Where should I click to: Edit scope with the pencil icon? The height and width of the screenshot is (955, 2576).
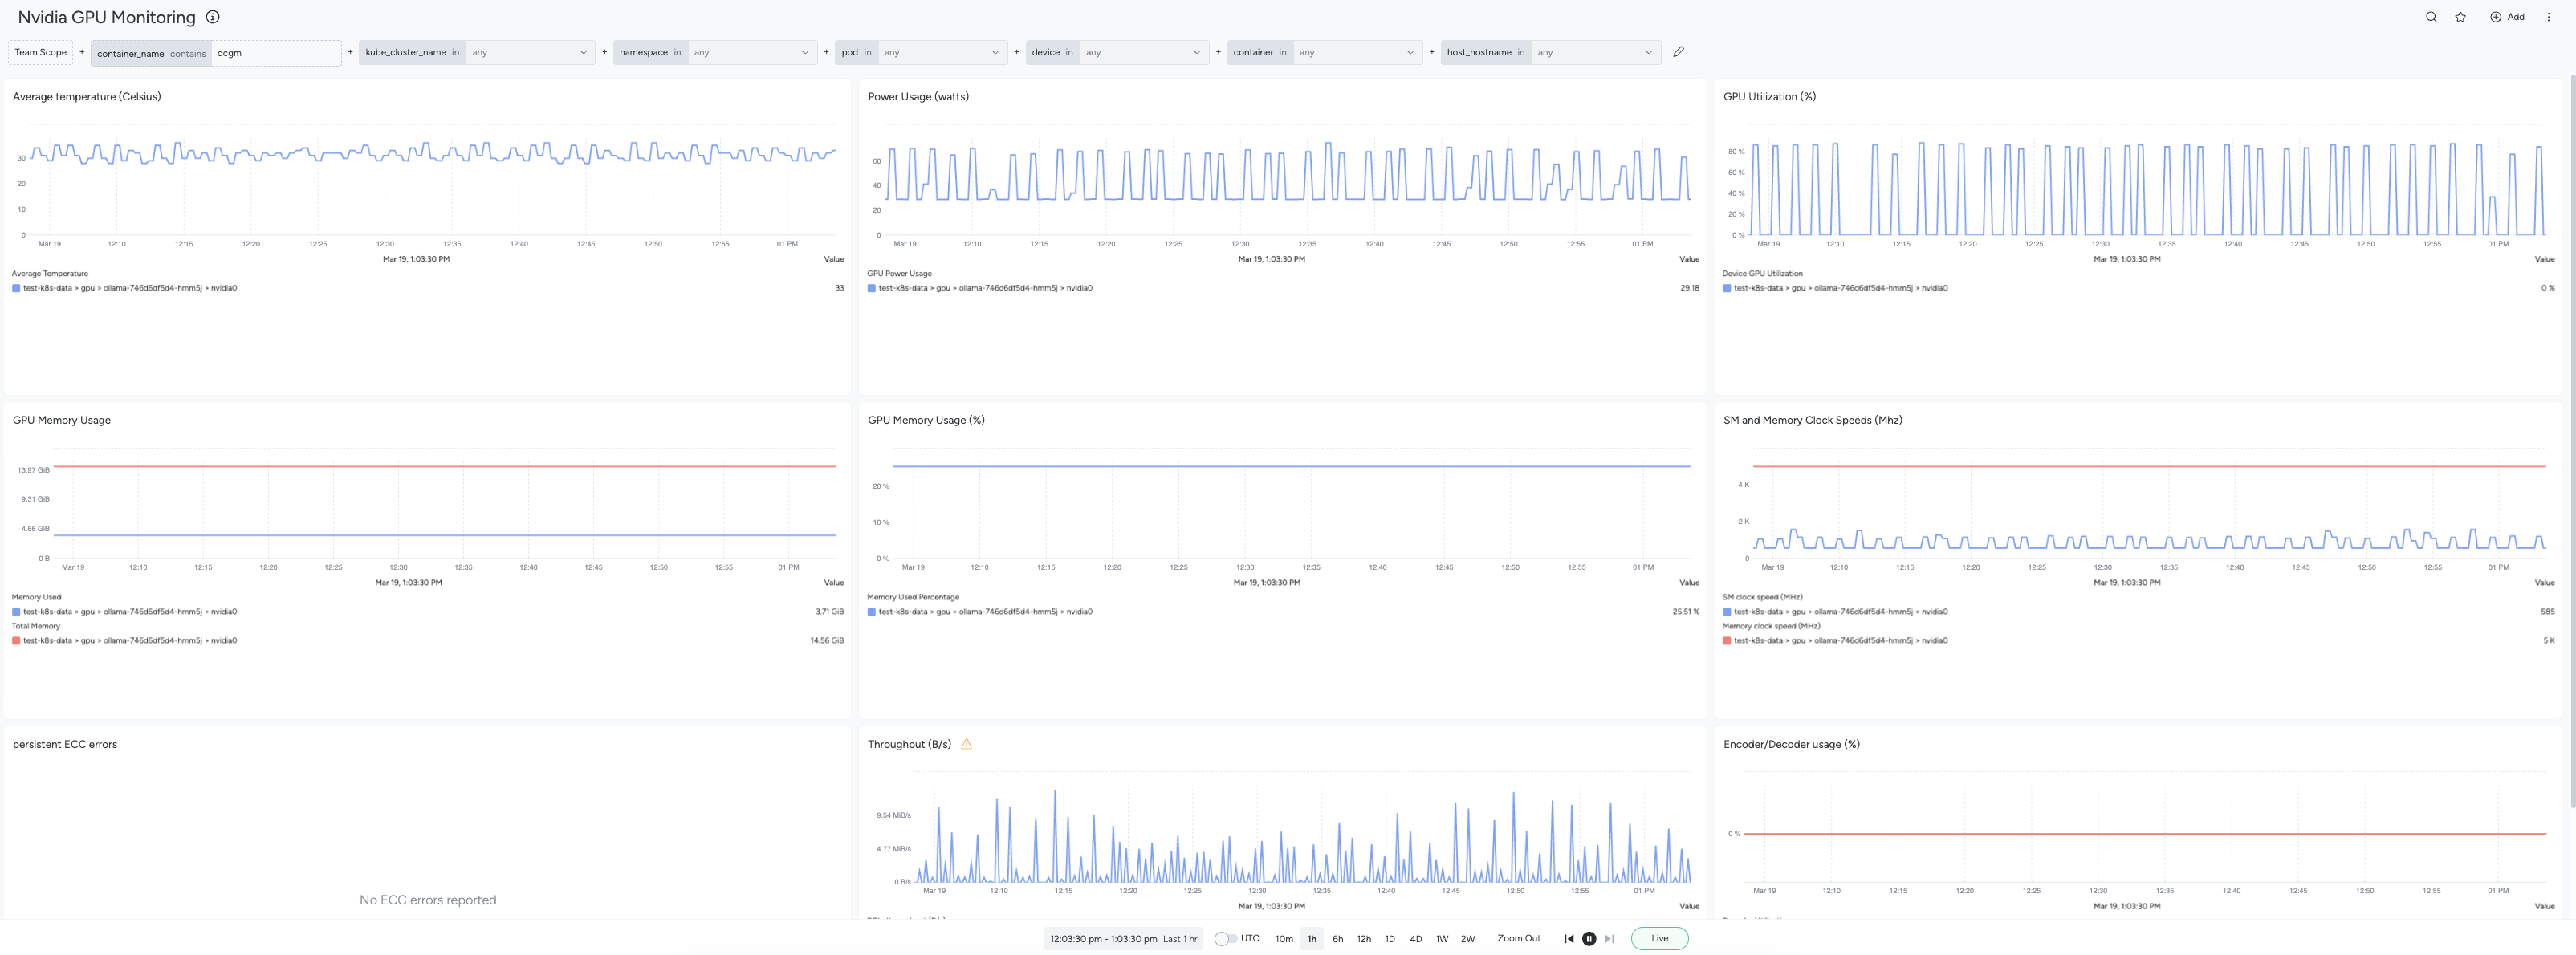click(x=1678, y=52)
